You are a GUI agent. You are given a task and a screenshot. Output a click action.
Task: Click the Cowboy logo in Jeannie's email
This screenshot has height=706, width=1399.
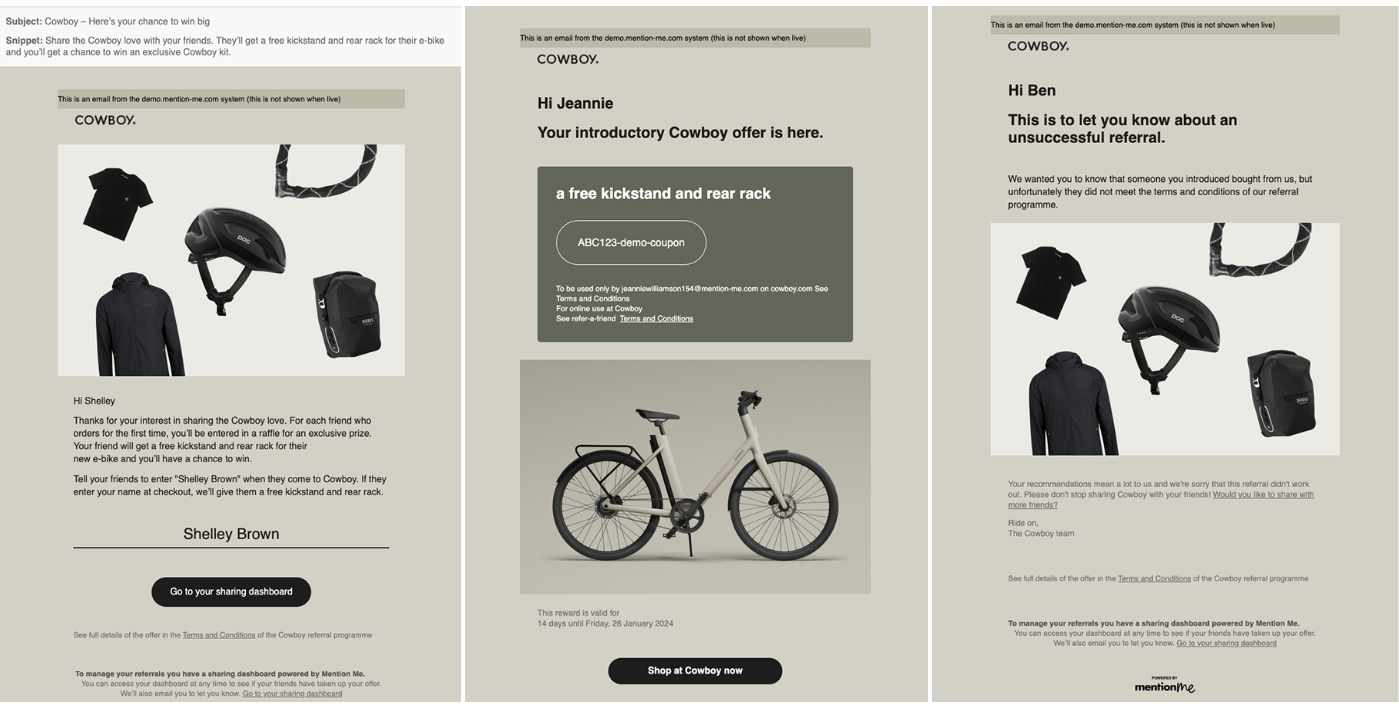pyautogui.click(x=568, y=59)
